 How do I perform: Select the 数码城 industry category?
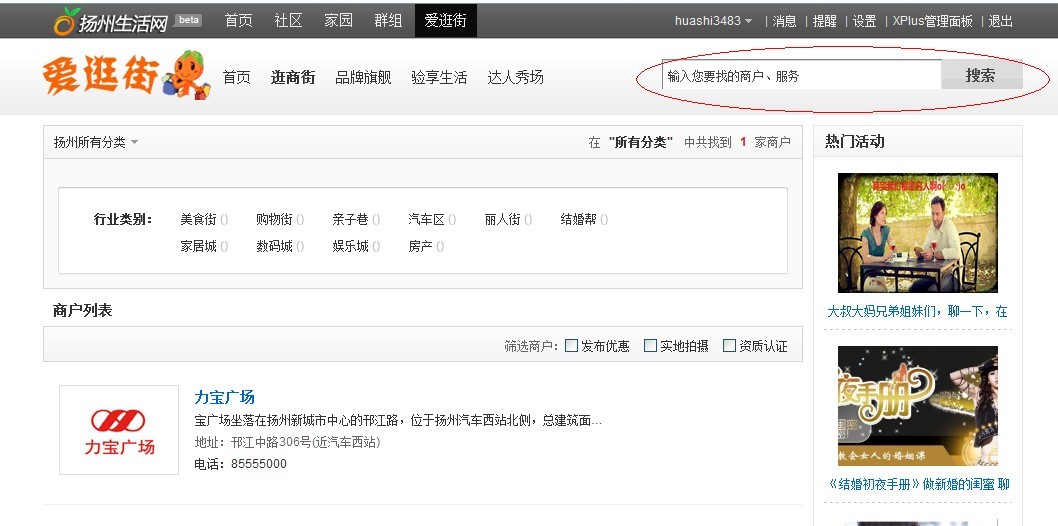[x=275, y=246]
